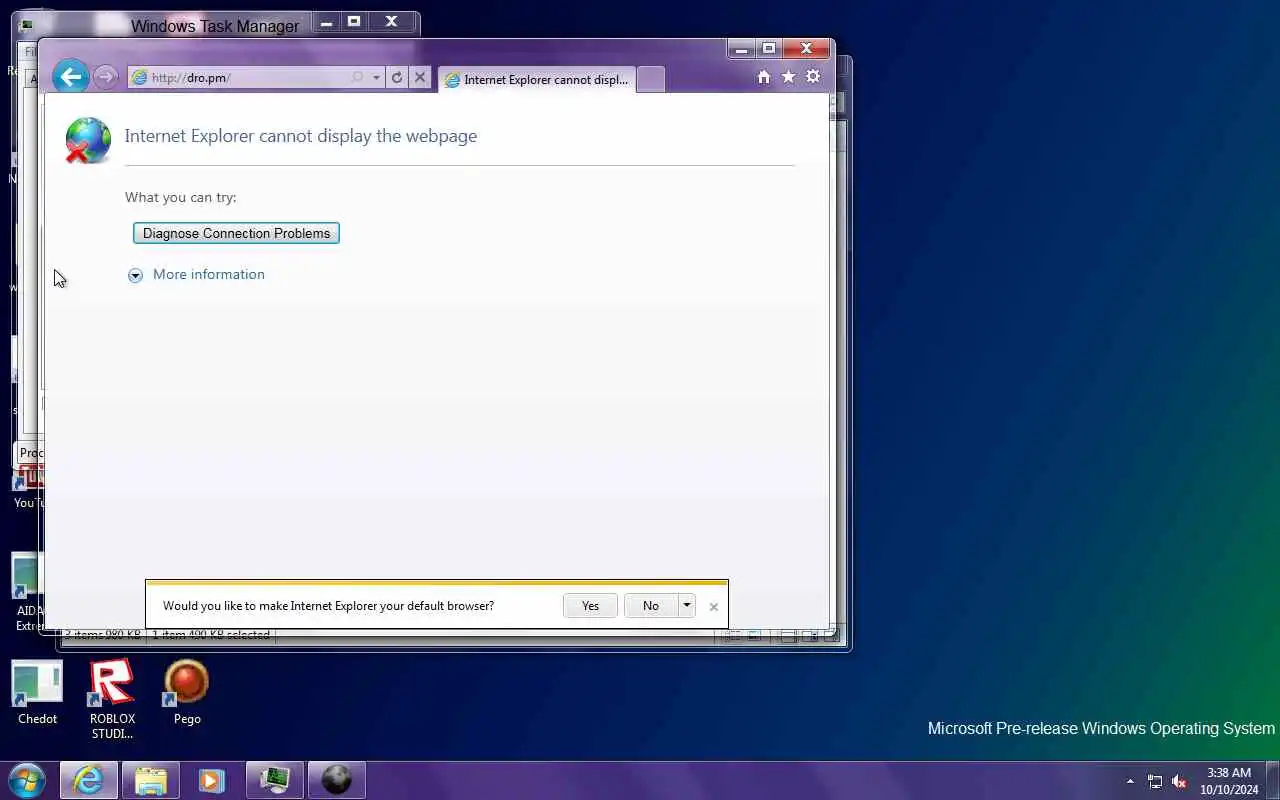
Task: Maximize the Windows Task Manager window
Action: coord(353,21)
